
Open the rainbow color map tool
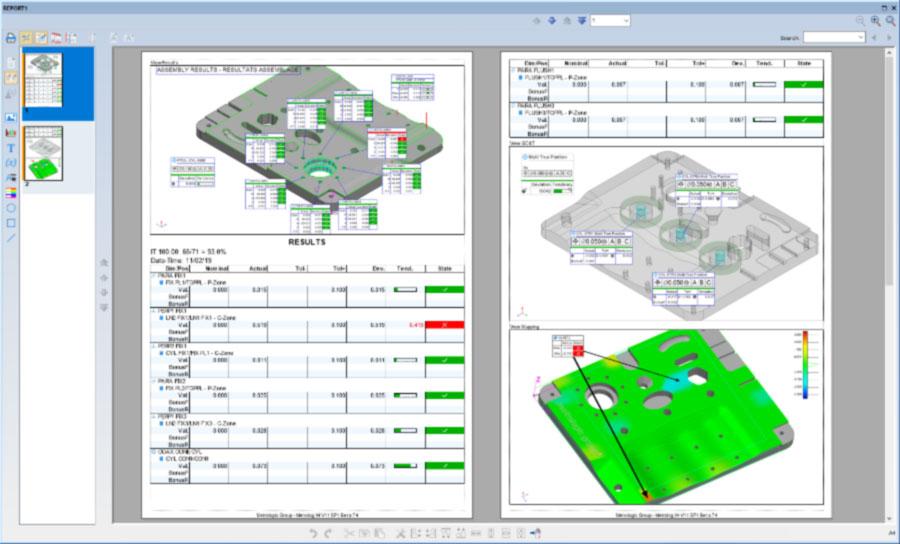click(x=10, y=193)
